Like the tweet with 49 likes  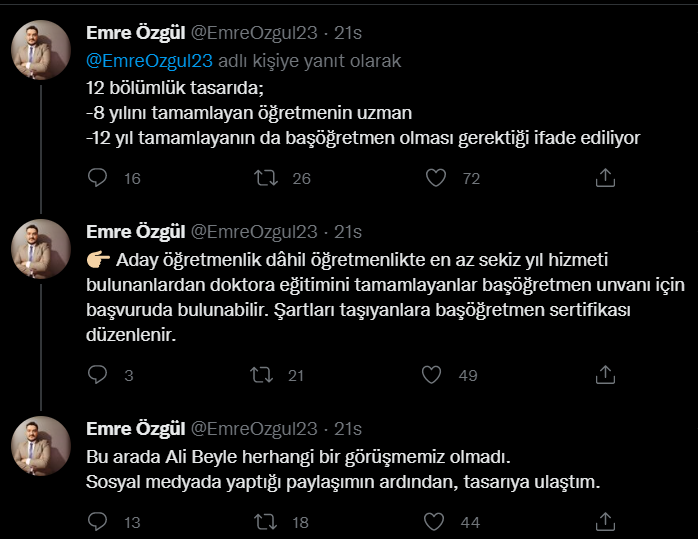tap(431, 375)
